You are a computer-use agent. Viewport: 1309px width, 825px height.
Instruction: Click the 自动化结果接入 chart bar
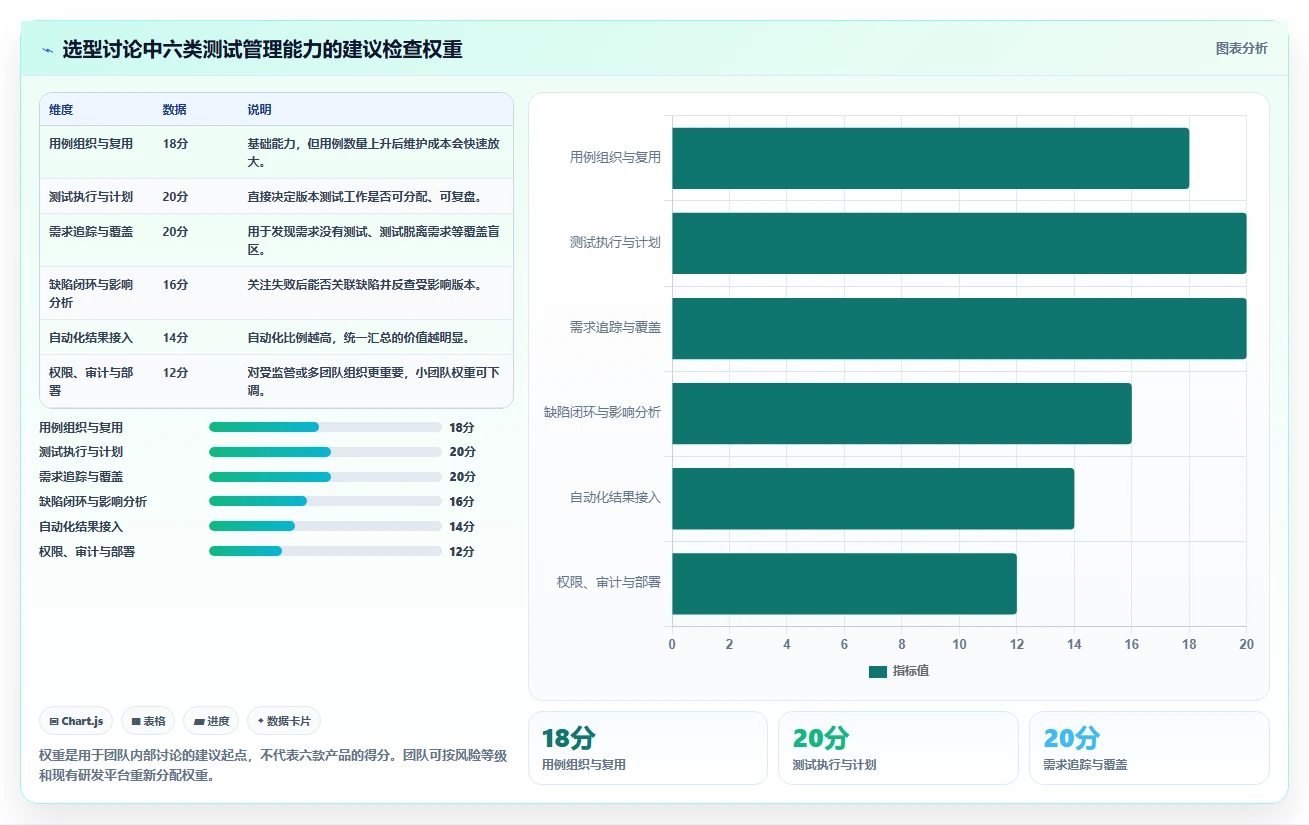point(873,498)
